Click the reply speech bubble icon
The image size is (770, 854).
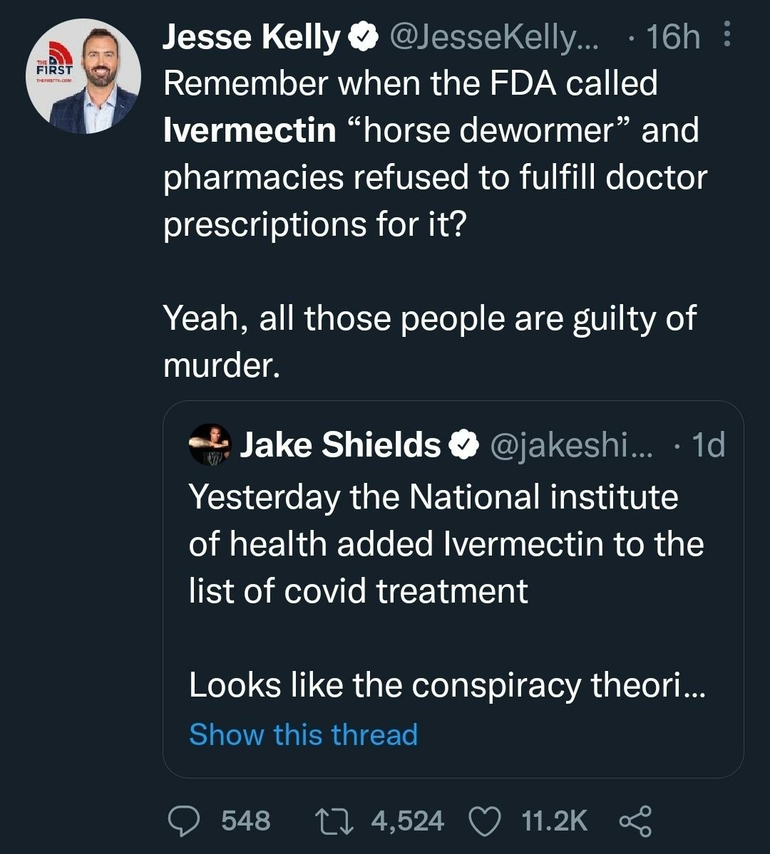point(185,821)
